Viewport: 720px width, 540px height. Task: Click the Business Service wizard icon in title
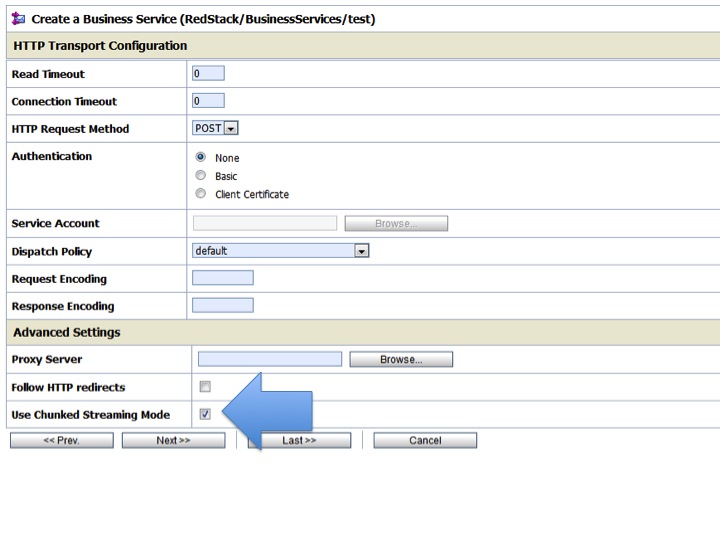[18, 19]
